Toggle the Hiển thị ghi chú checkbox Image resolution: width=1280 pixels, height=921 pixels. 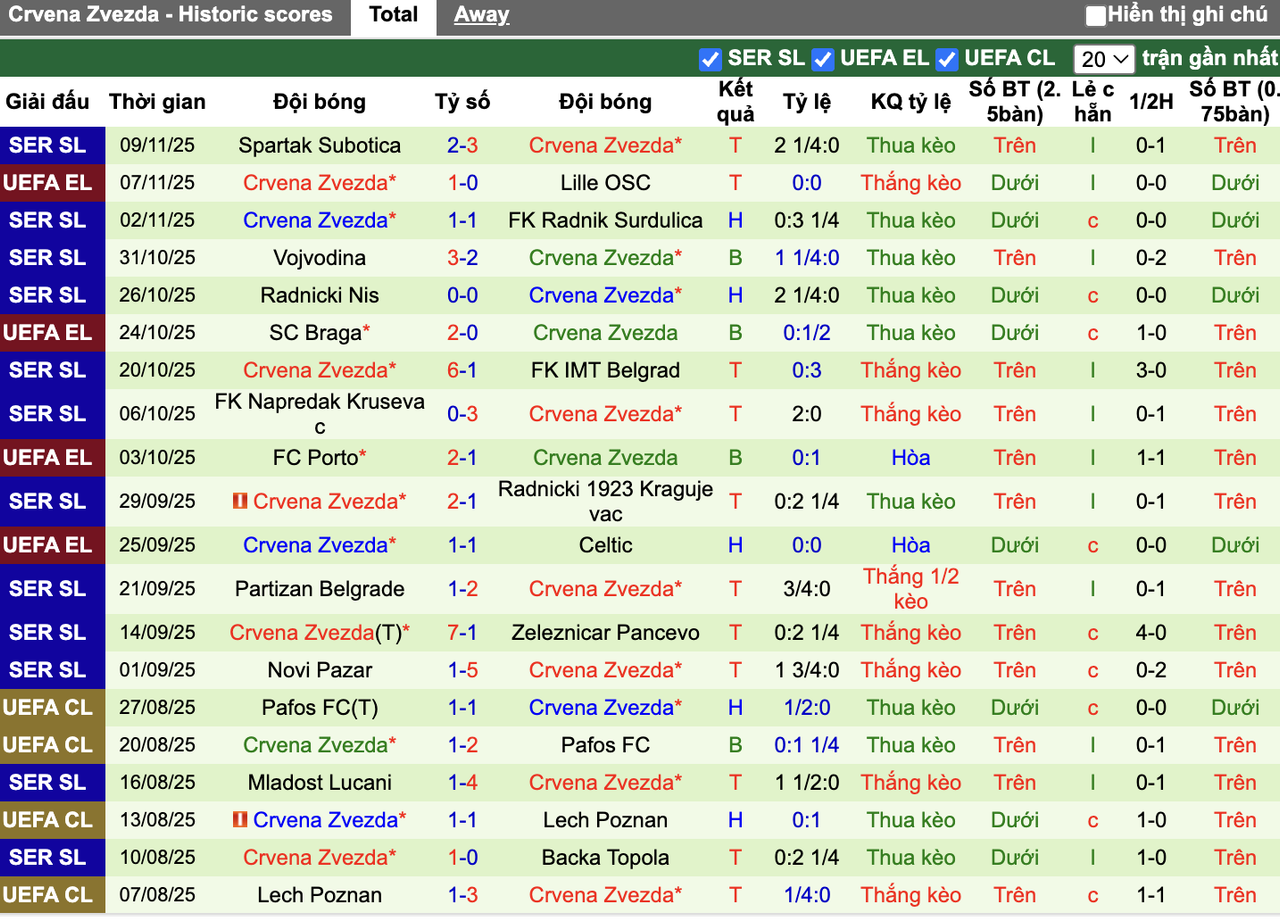1096,16
